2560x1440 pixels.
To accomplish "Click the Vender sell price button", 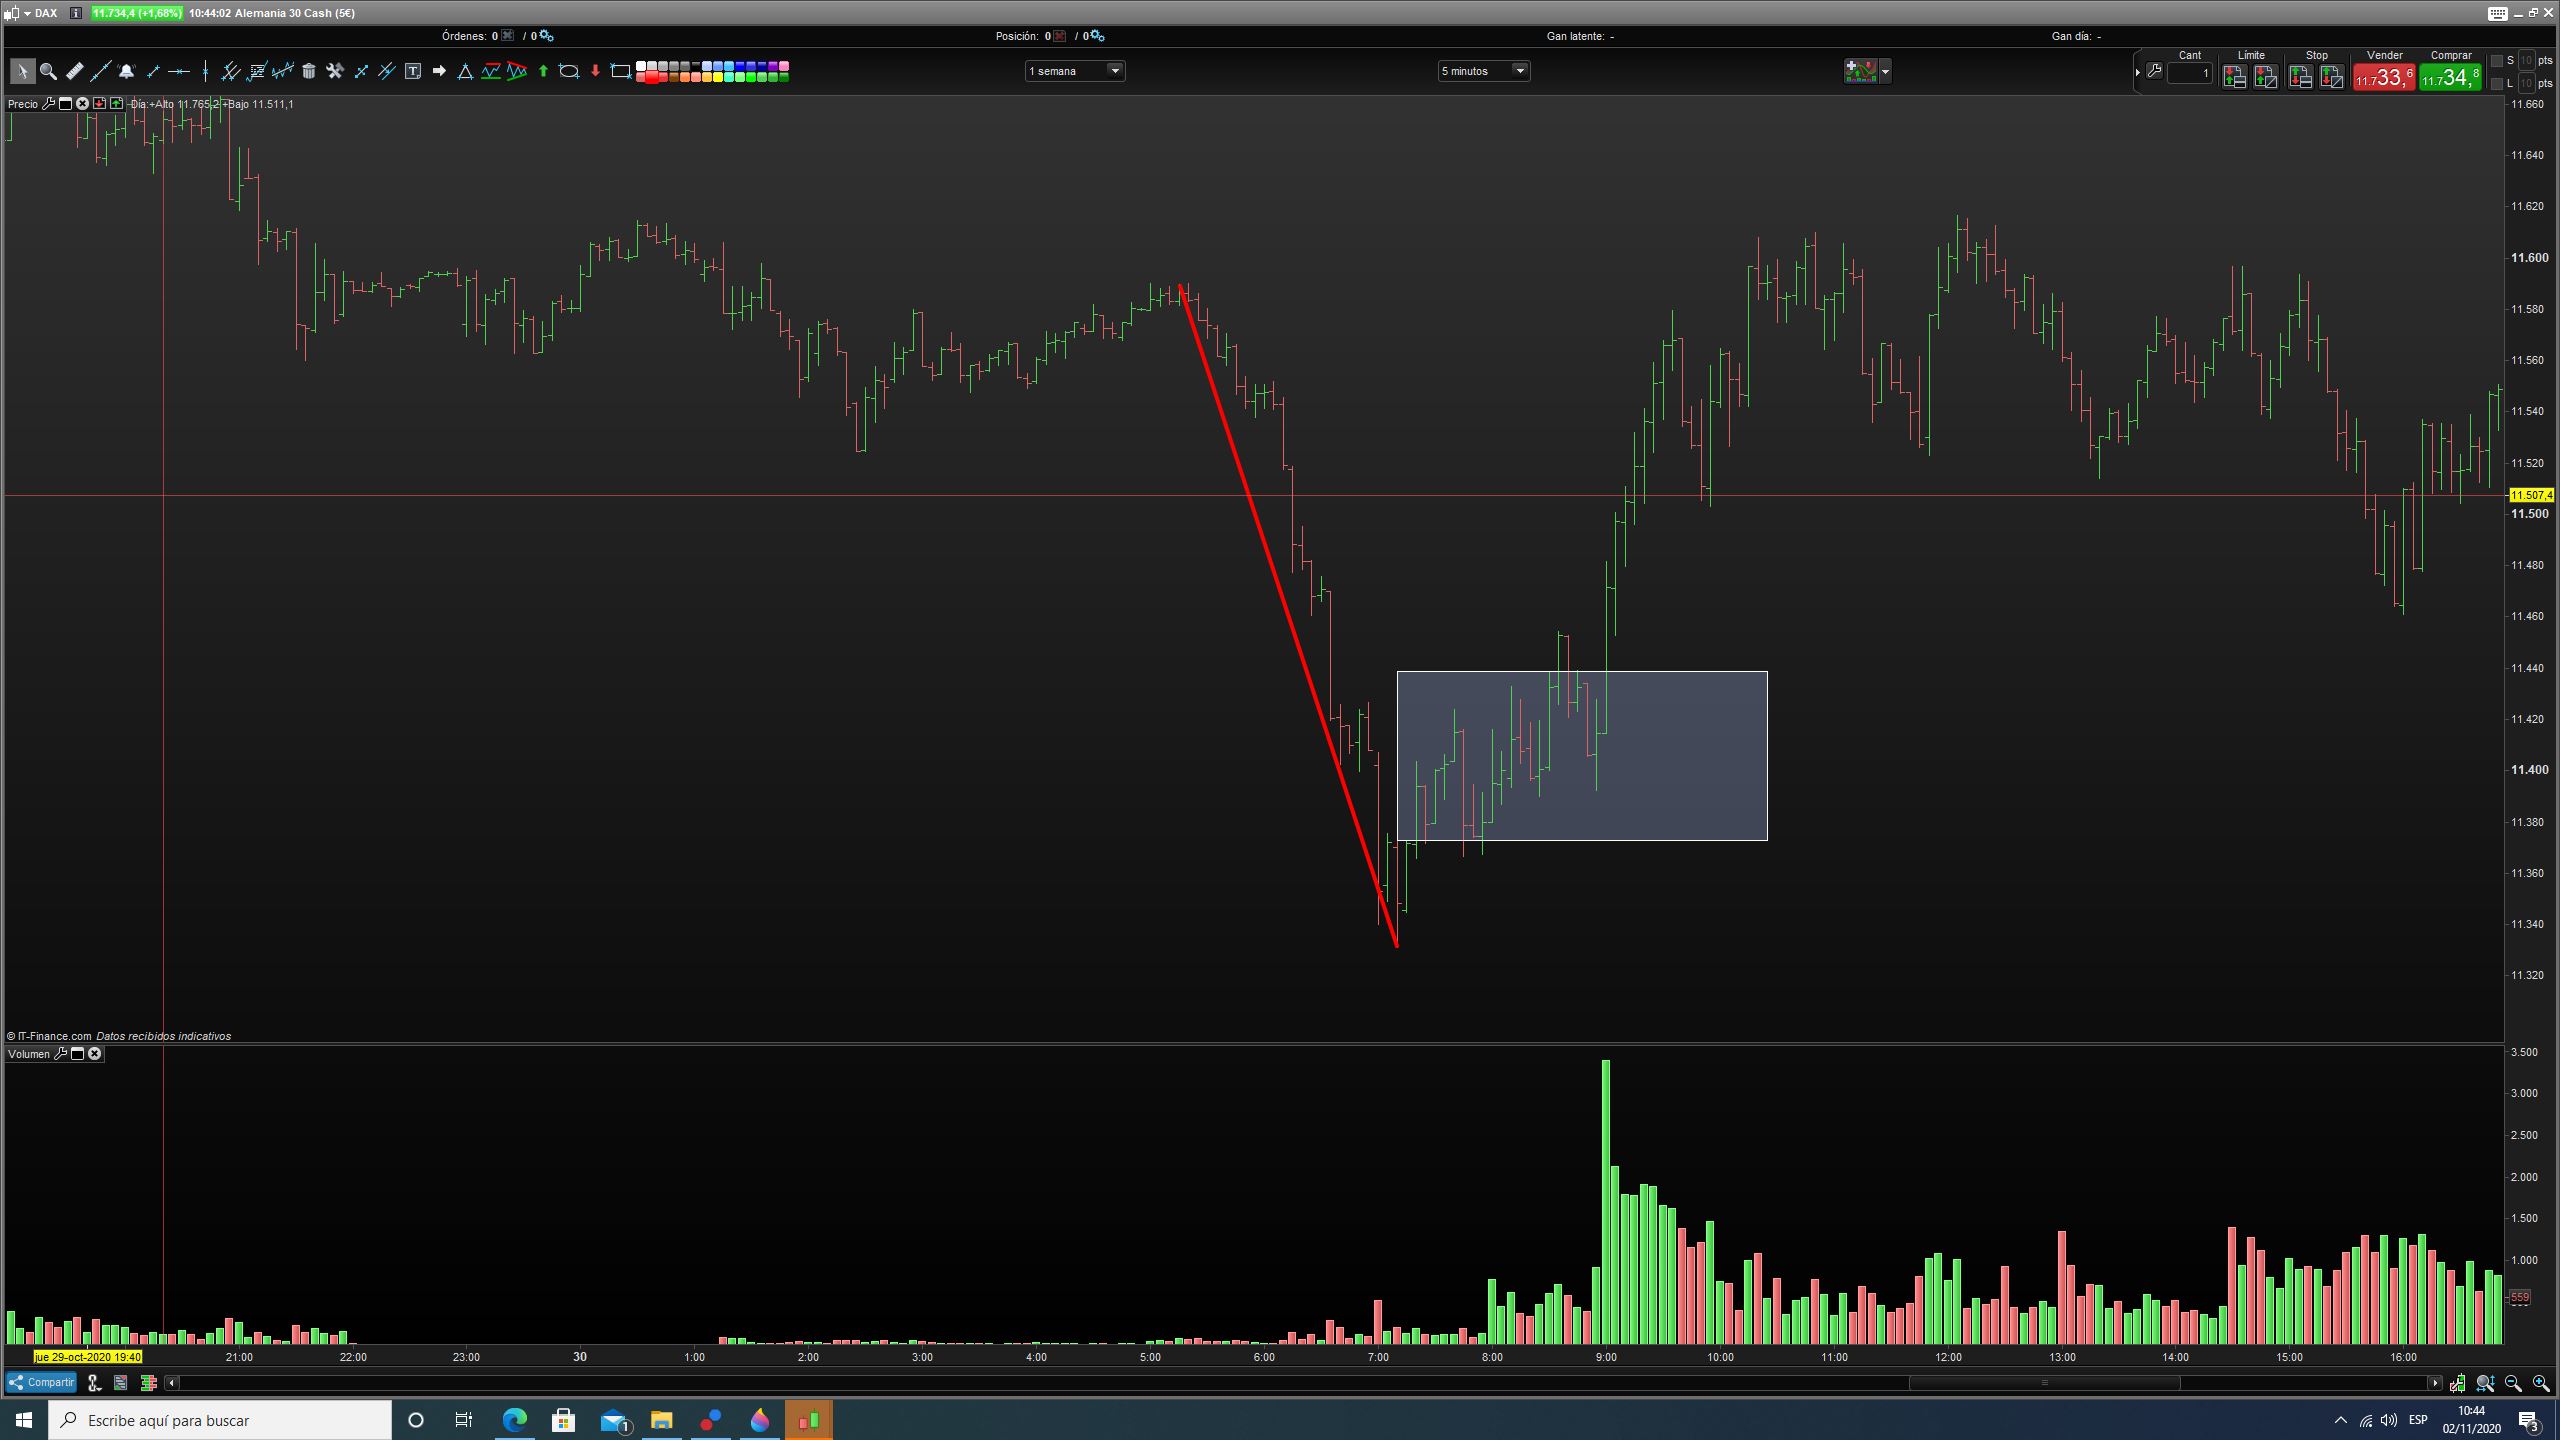I will 2383,77.
